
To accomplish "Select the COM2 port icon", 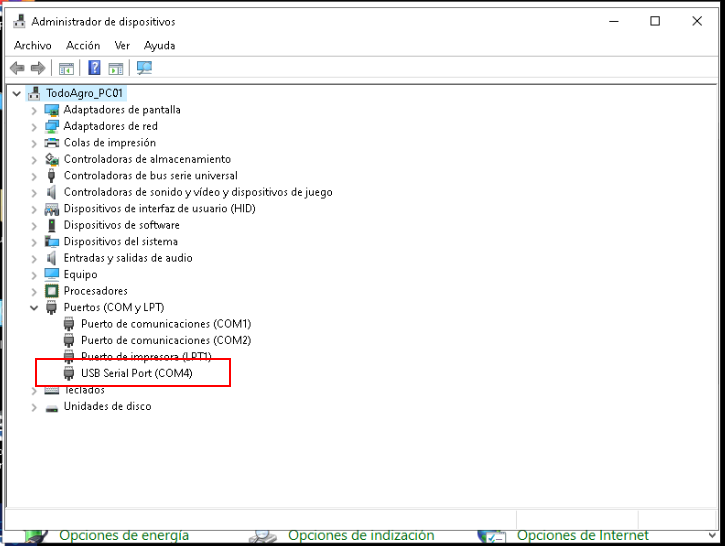I will (69, 341).
